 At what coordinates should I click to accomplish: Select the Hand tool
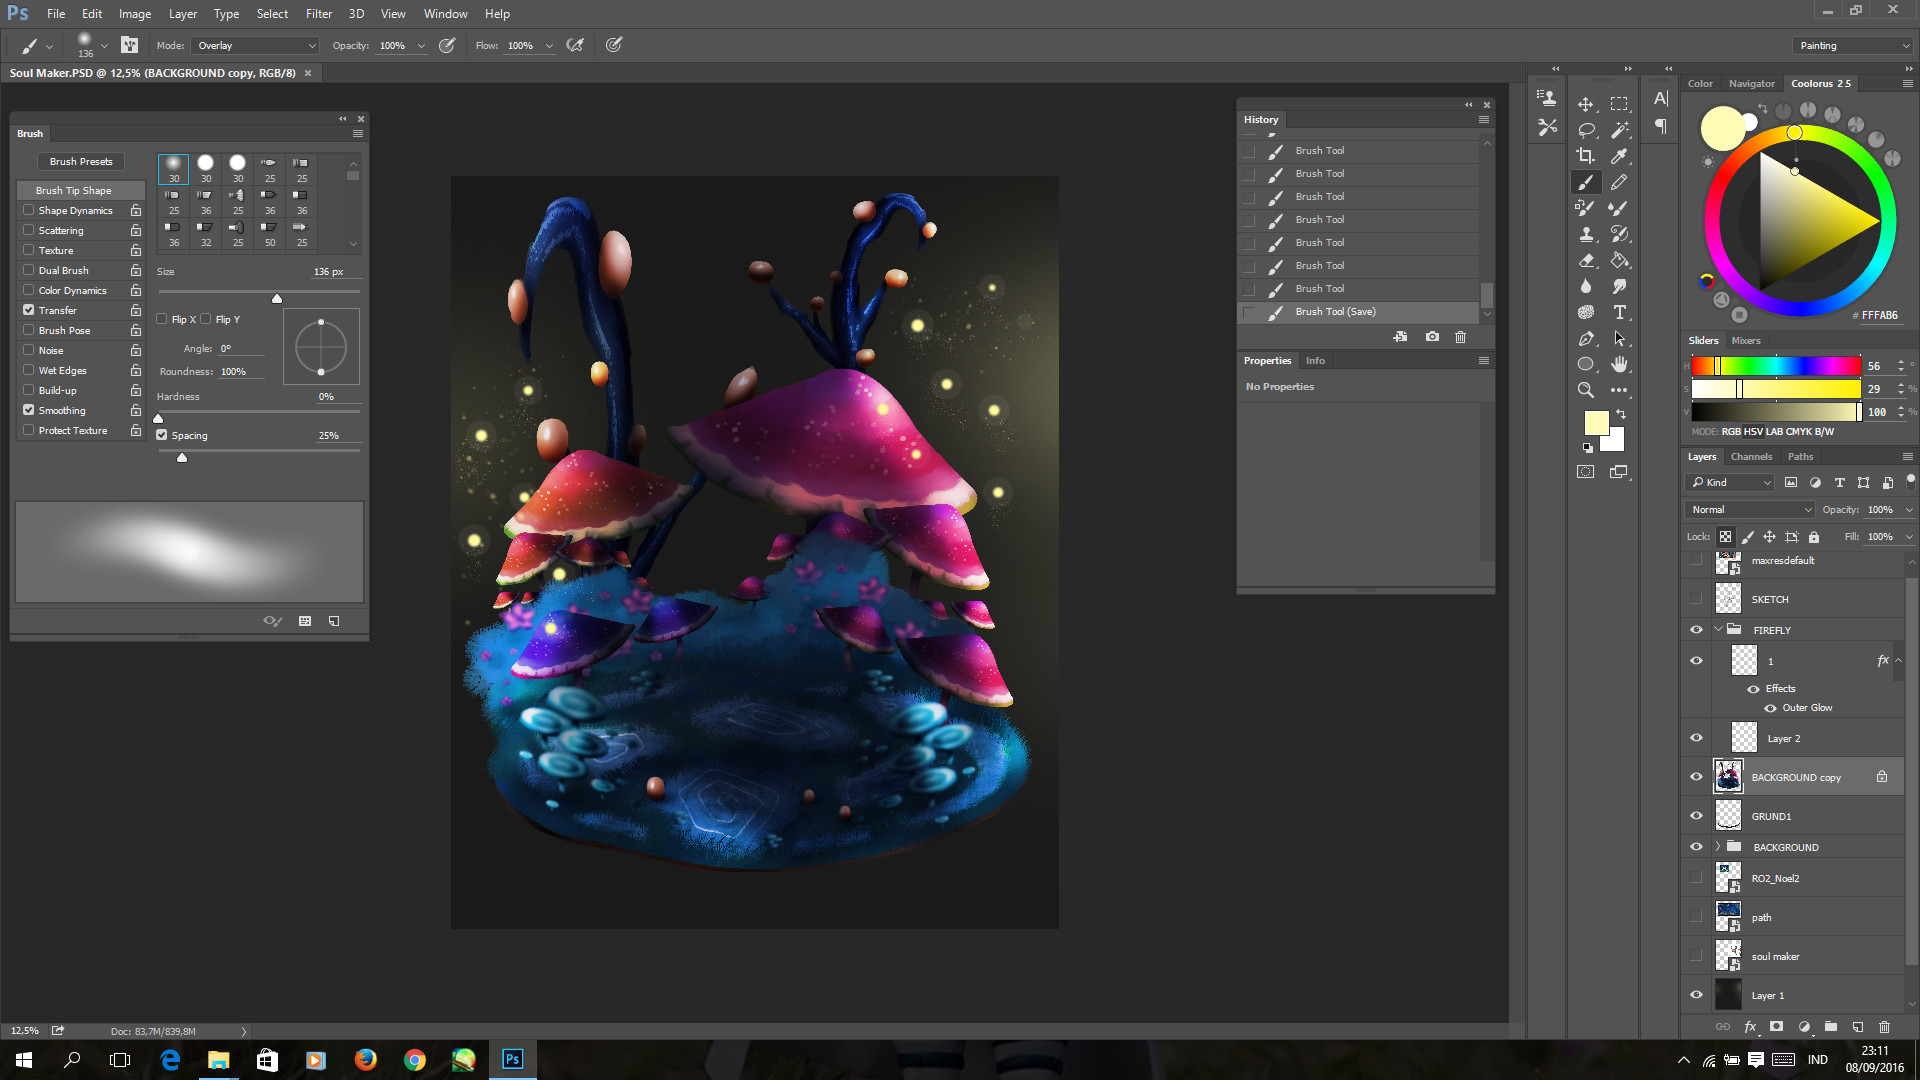[x=1620, y=364]
